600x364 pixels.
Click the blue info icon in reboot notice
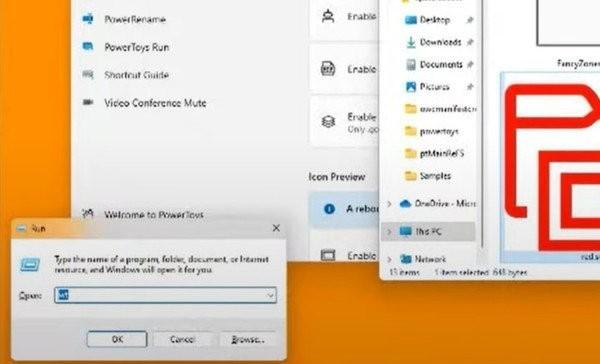[x=329, y=209]
